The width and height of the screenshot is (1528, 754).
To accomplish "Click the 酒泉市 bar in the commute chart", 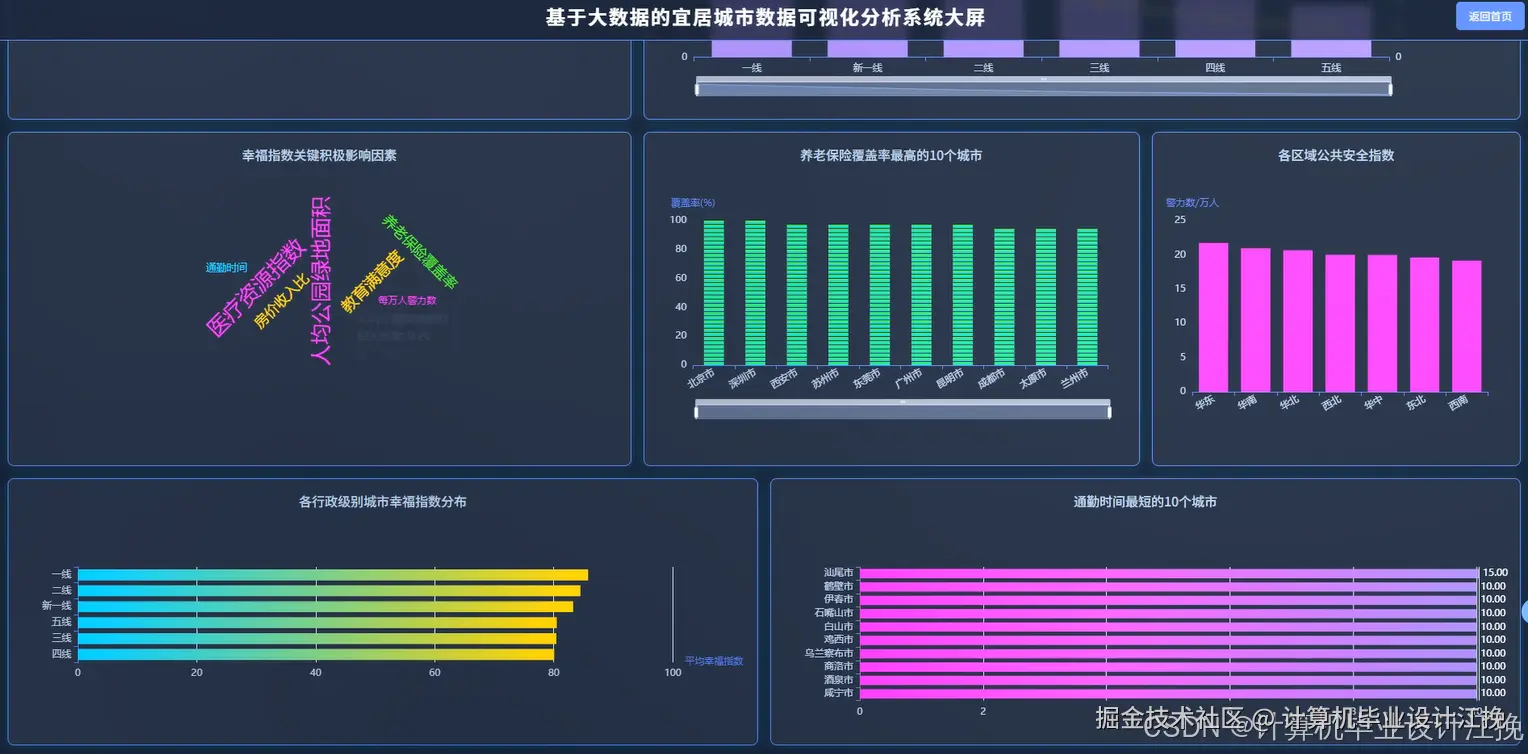I will coord(1168,679).
